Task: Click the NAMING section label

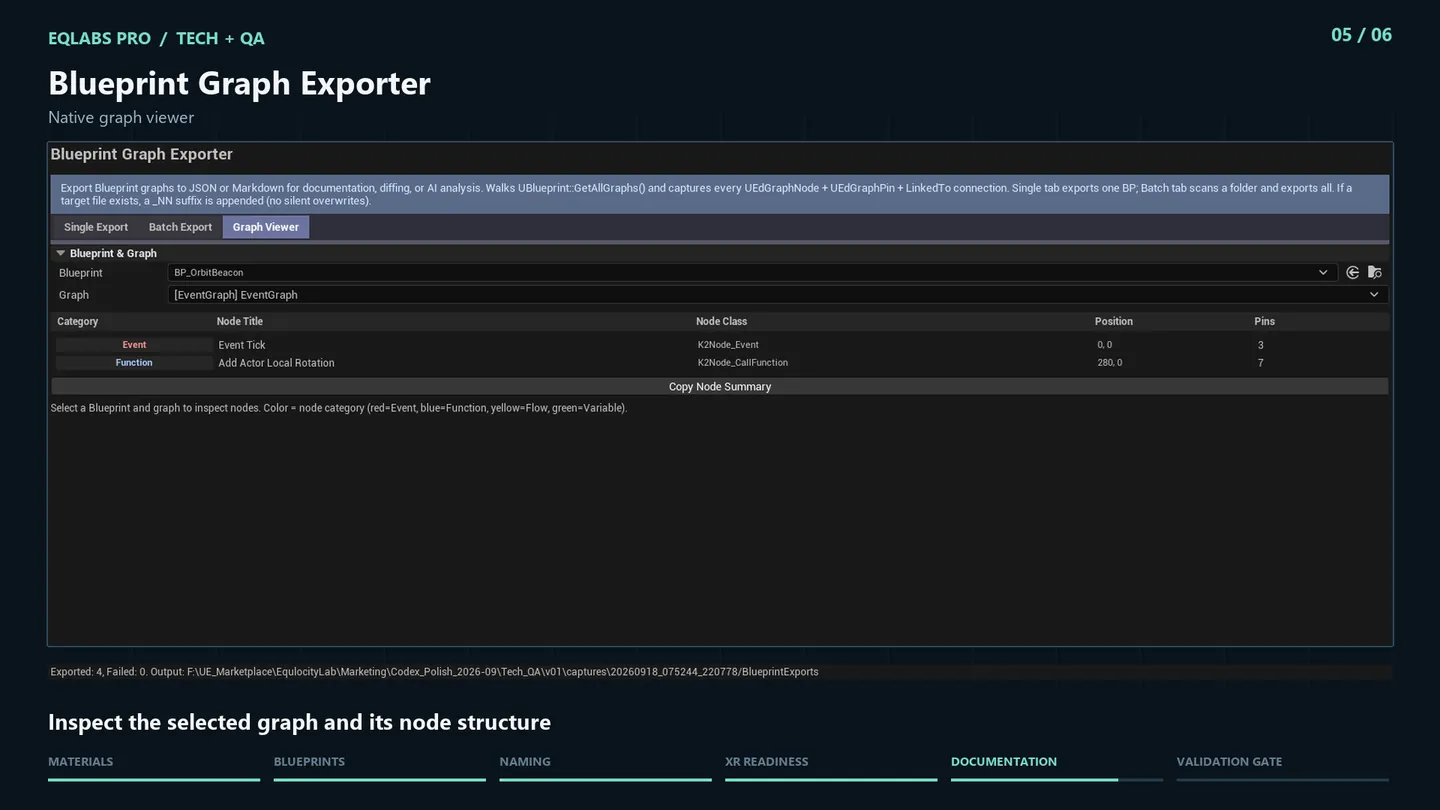Action: pyautogui.click(x=525, y=762)
